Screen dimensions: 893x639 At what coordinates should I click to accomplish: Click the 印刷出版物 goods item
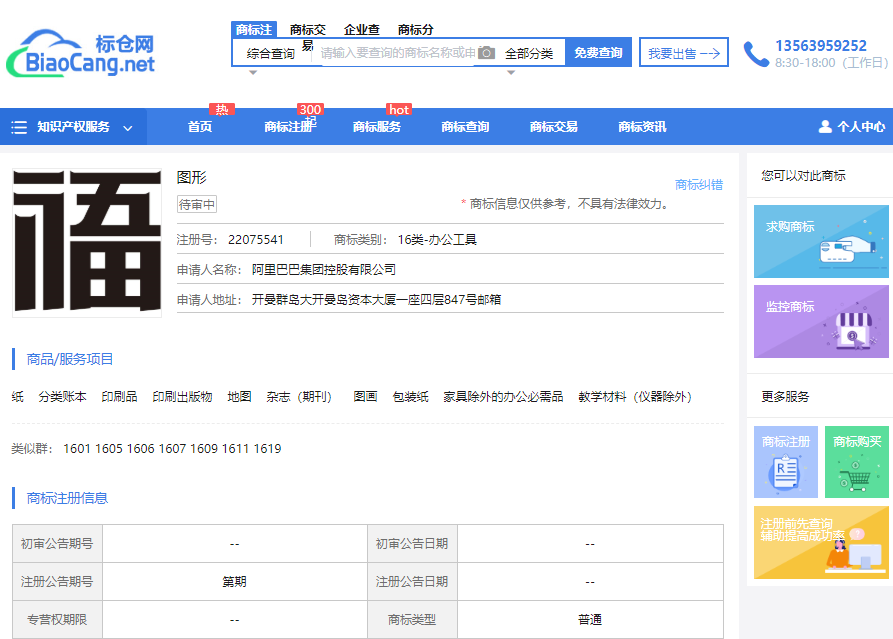click(182, 397)
